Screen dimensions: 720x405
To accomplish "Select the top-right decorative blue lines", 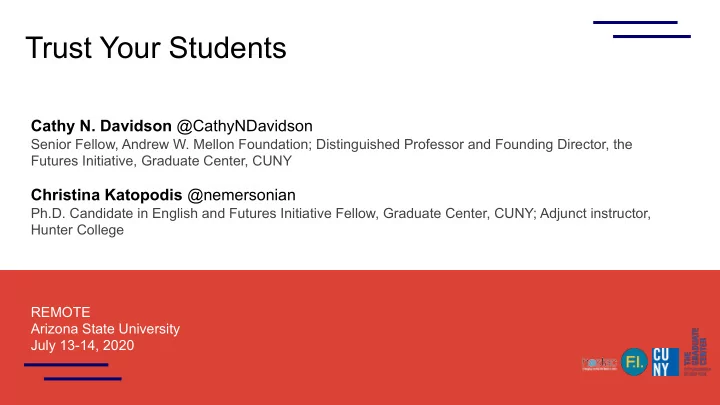I will point(642,29).
